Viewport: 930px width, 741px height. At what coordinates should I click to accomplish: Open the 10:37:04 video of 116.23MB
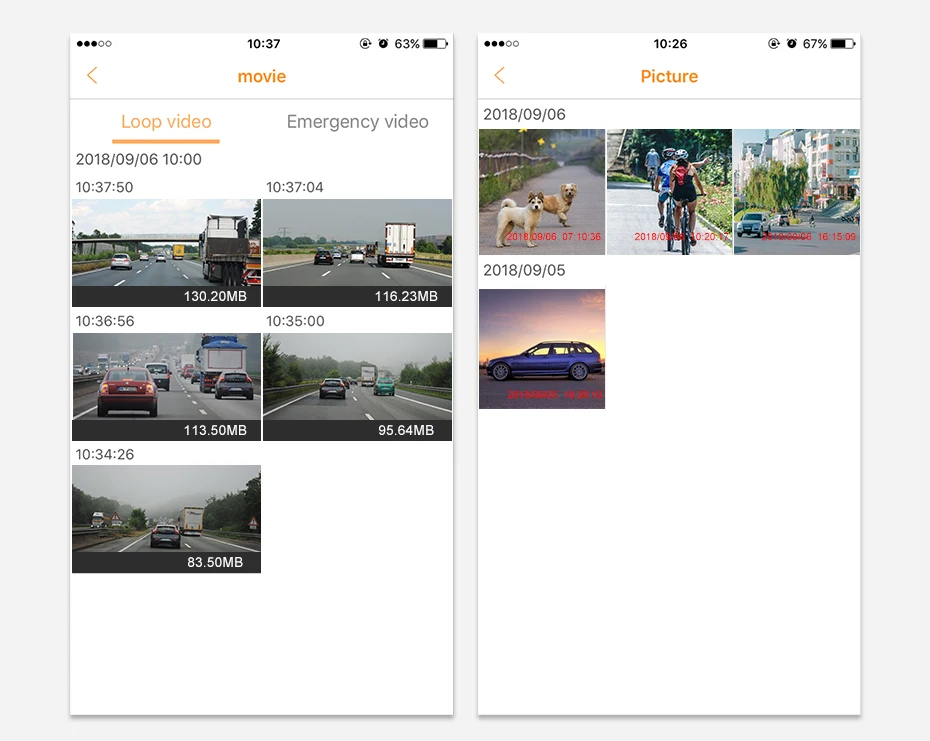(357, 253)
